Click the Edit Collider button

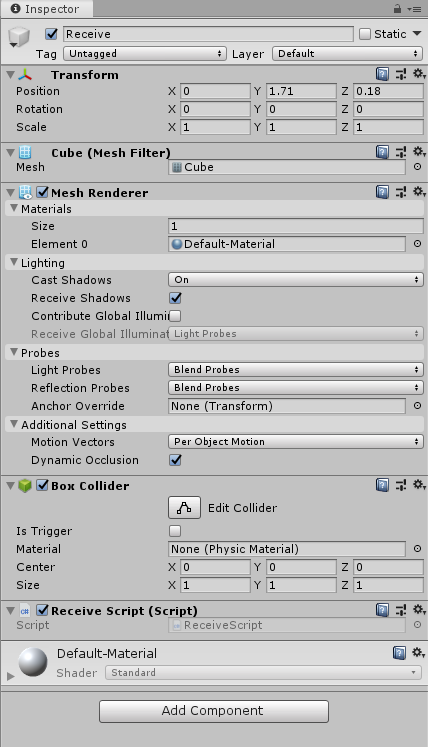184,508
